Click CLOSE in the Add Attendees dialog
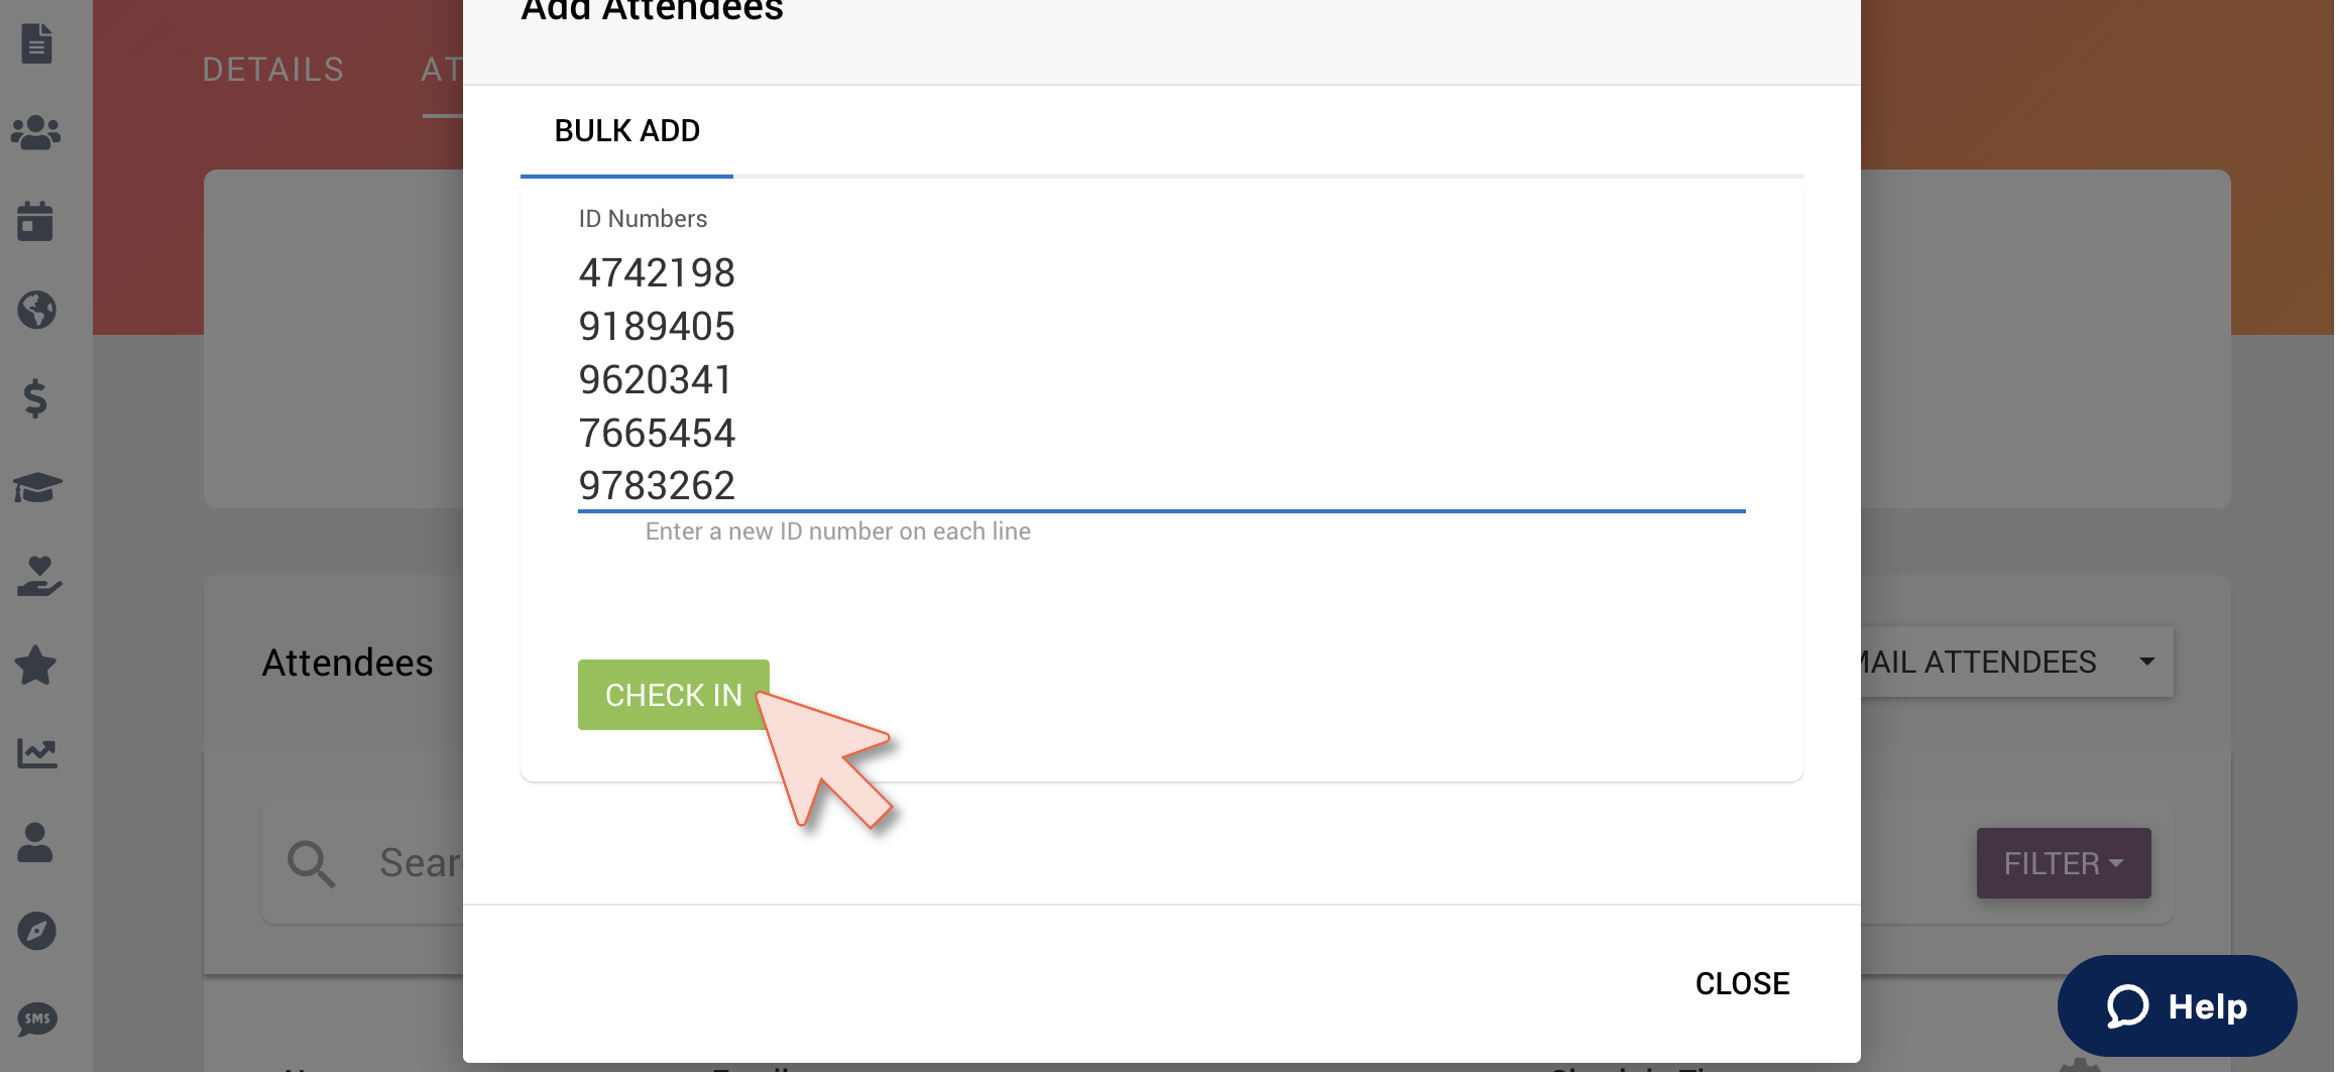This screenshot has width=2338, height=1072. [x=1742, y=984]
